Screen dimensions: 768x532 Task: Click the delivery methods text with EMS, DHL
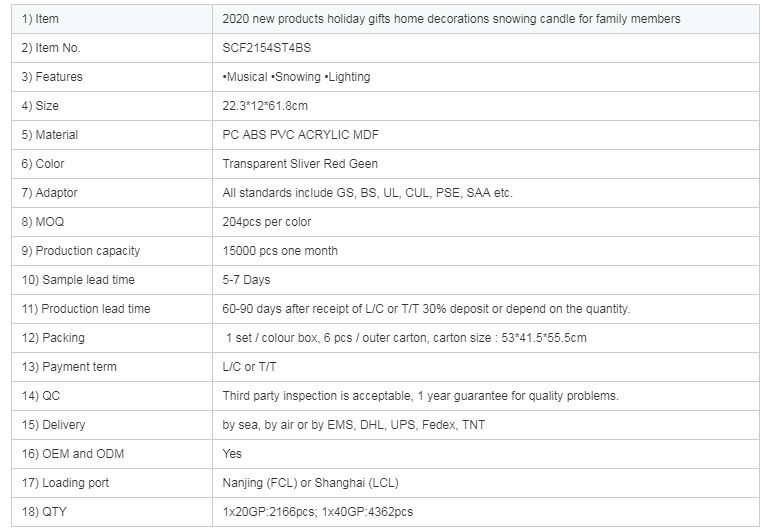[x=353, y=425]
